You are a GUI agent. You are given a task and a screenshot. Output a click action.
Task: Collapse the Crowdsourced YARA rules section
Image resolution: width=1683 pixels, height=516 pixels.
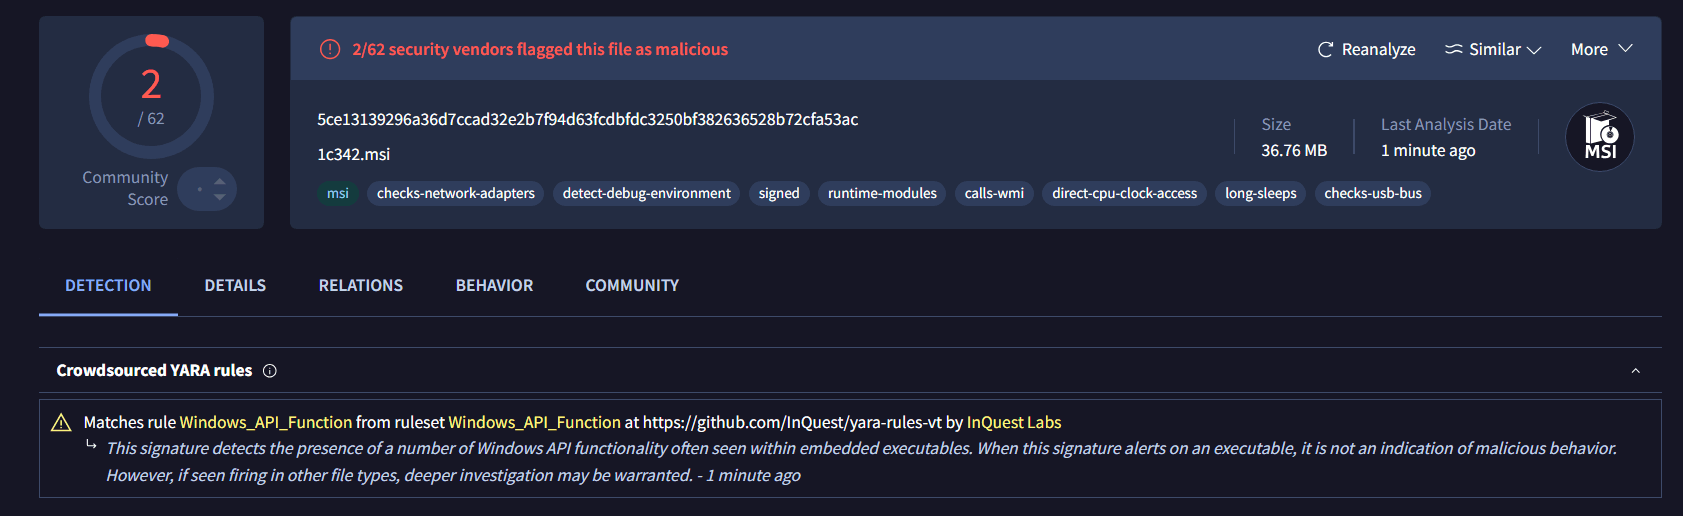tap(1636, 371)
